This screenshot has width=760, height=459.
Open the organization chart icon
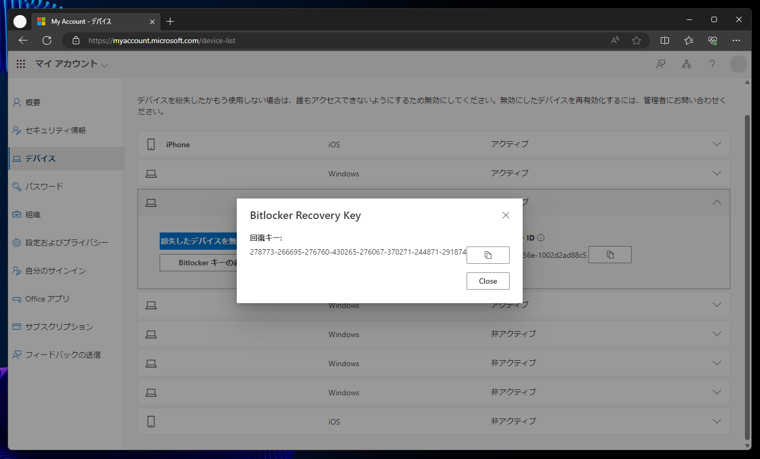click(x=686, y=64)
